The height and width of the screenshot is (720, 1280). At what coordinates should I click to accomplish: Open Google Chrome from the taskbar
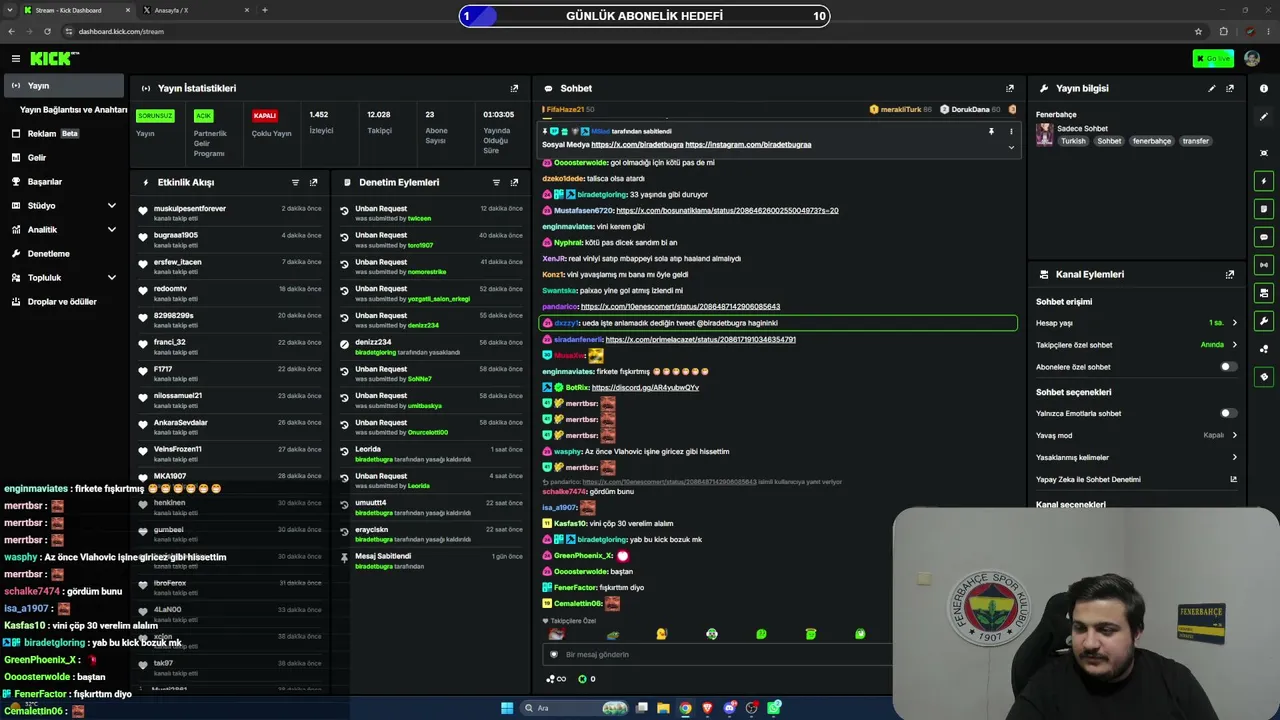[x=685, y=708]
